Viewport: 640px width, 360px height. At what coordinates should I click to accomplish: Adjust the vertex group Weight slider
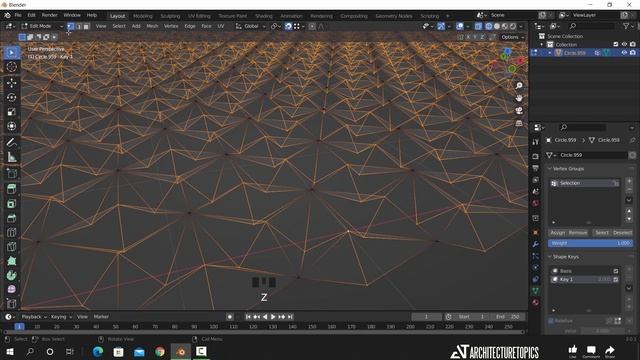click(591, 243)
